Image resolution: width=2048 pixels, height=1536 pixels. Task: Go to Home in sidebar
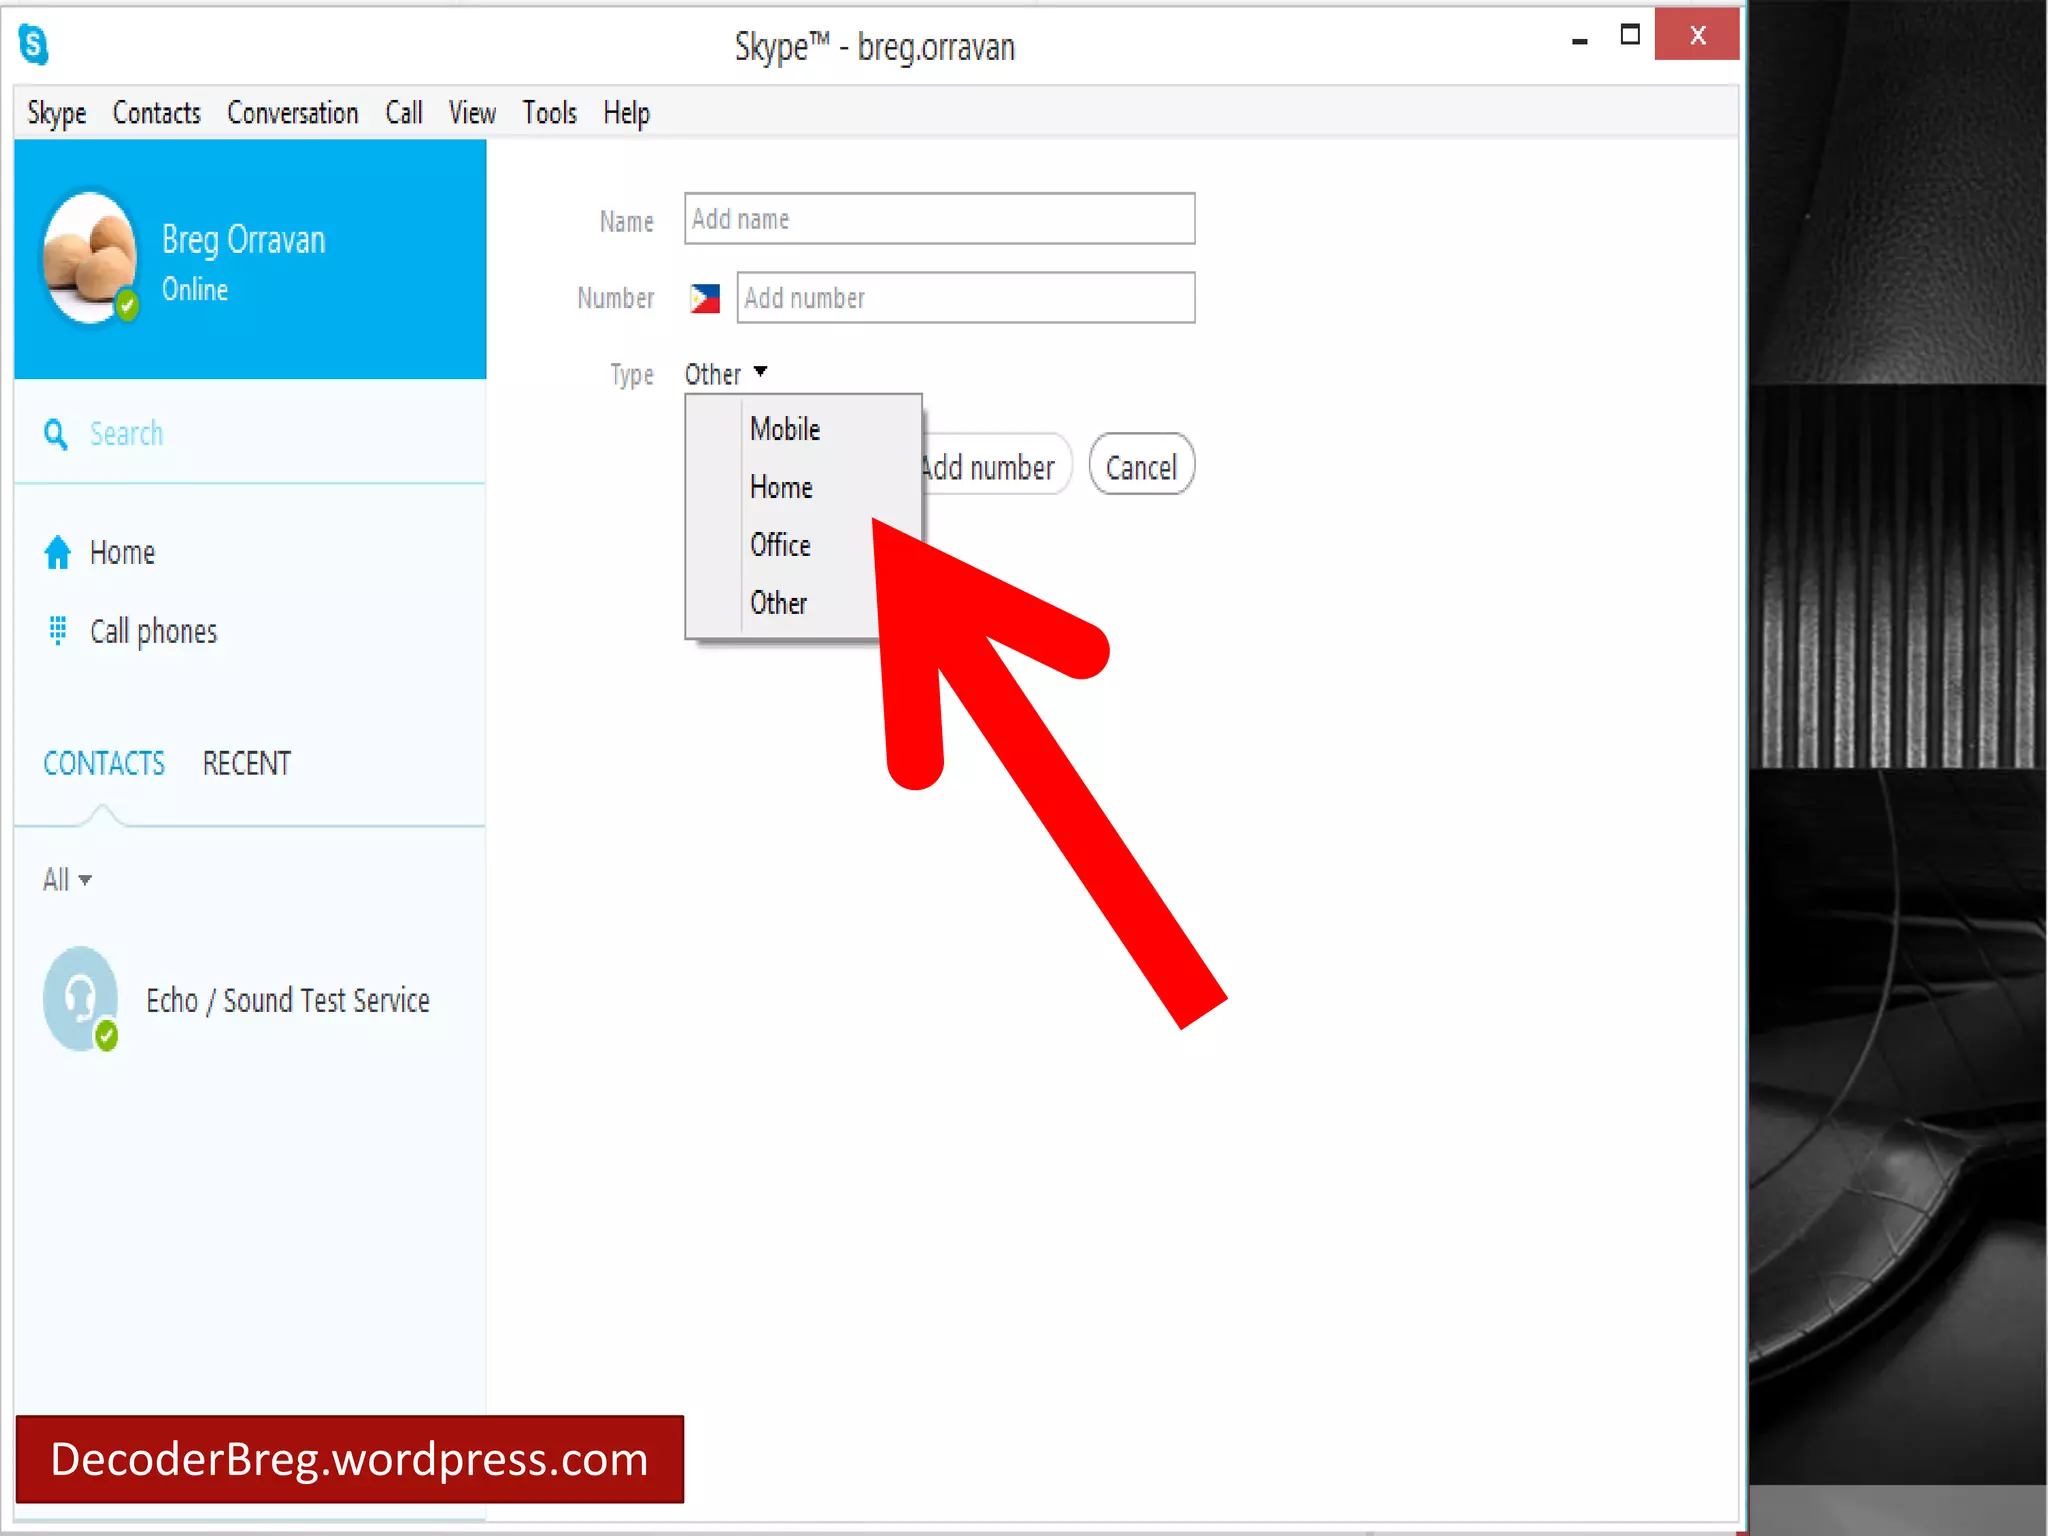122,552
